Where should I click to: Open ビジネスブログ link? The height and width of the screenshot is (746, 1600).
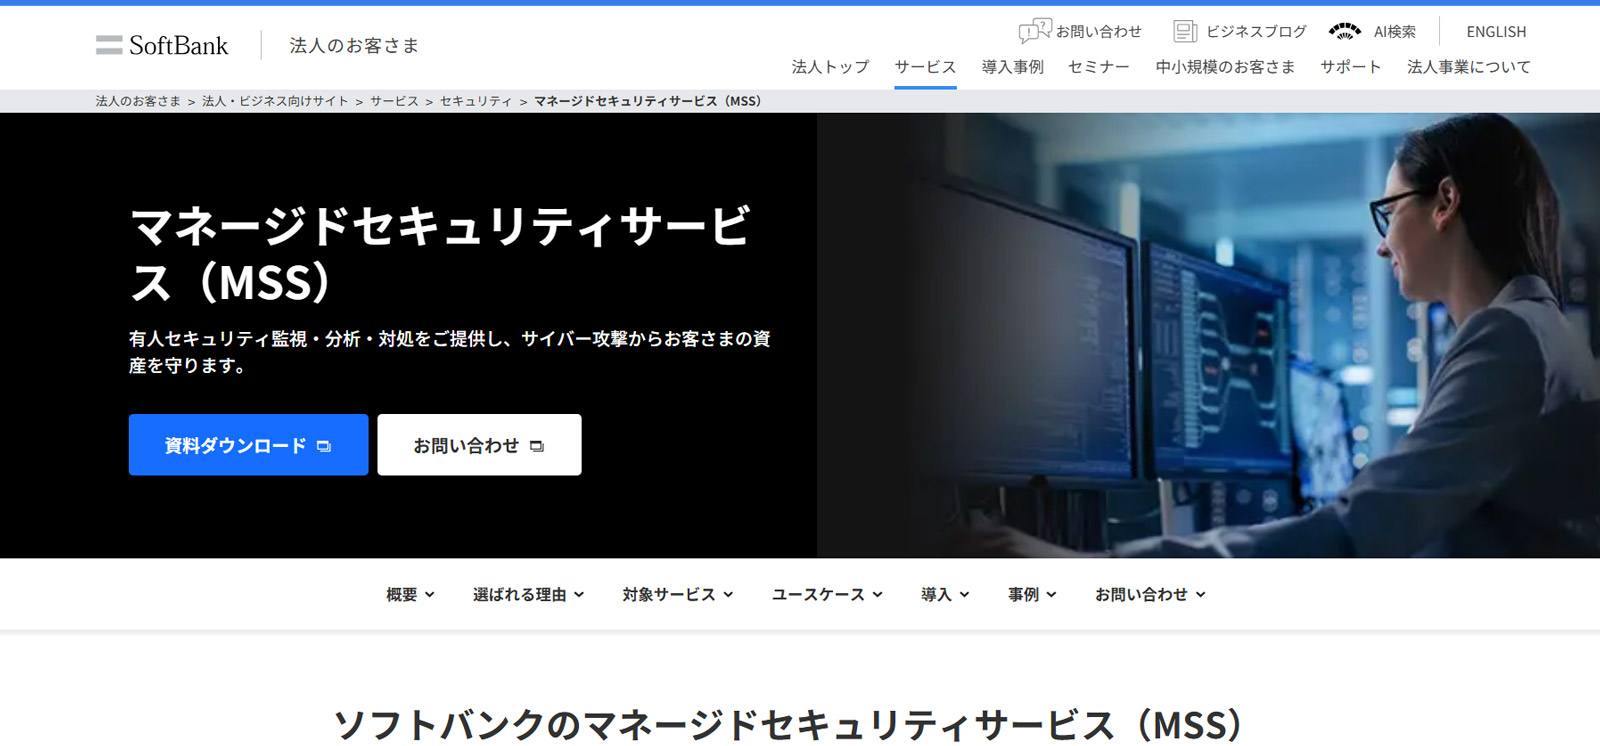1256,32
